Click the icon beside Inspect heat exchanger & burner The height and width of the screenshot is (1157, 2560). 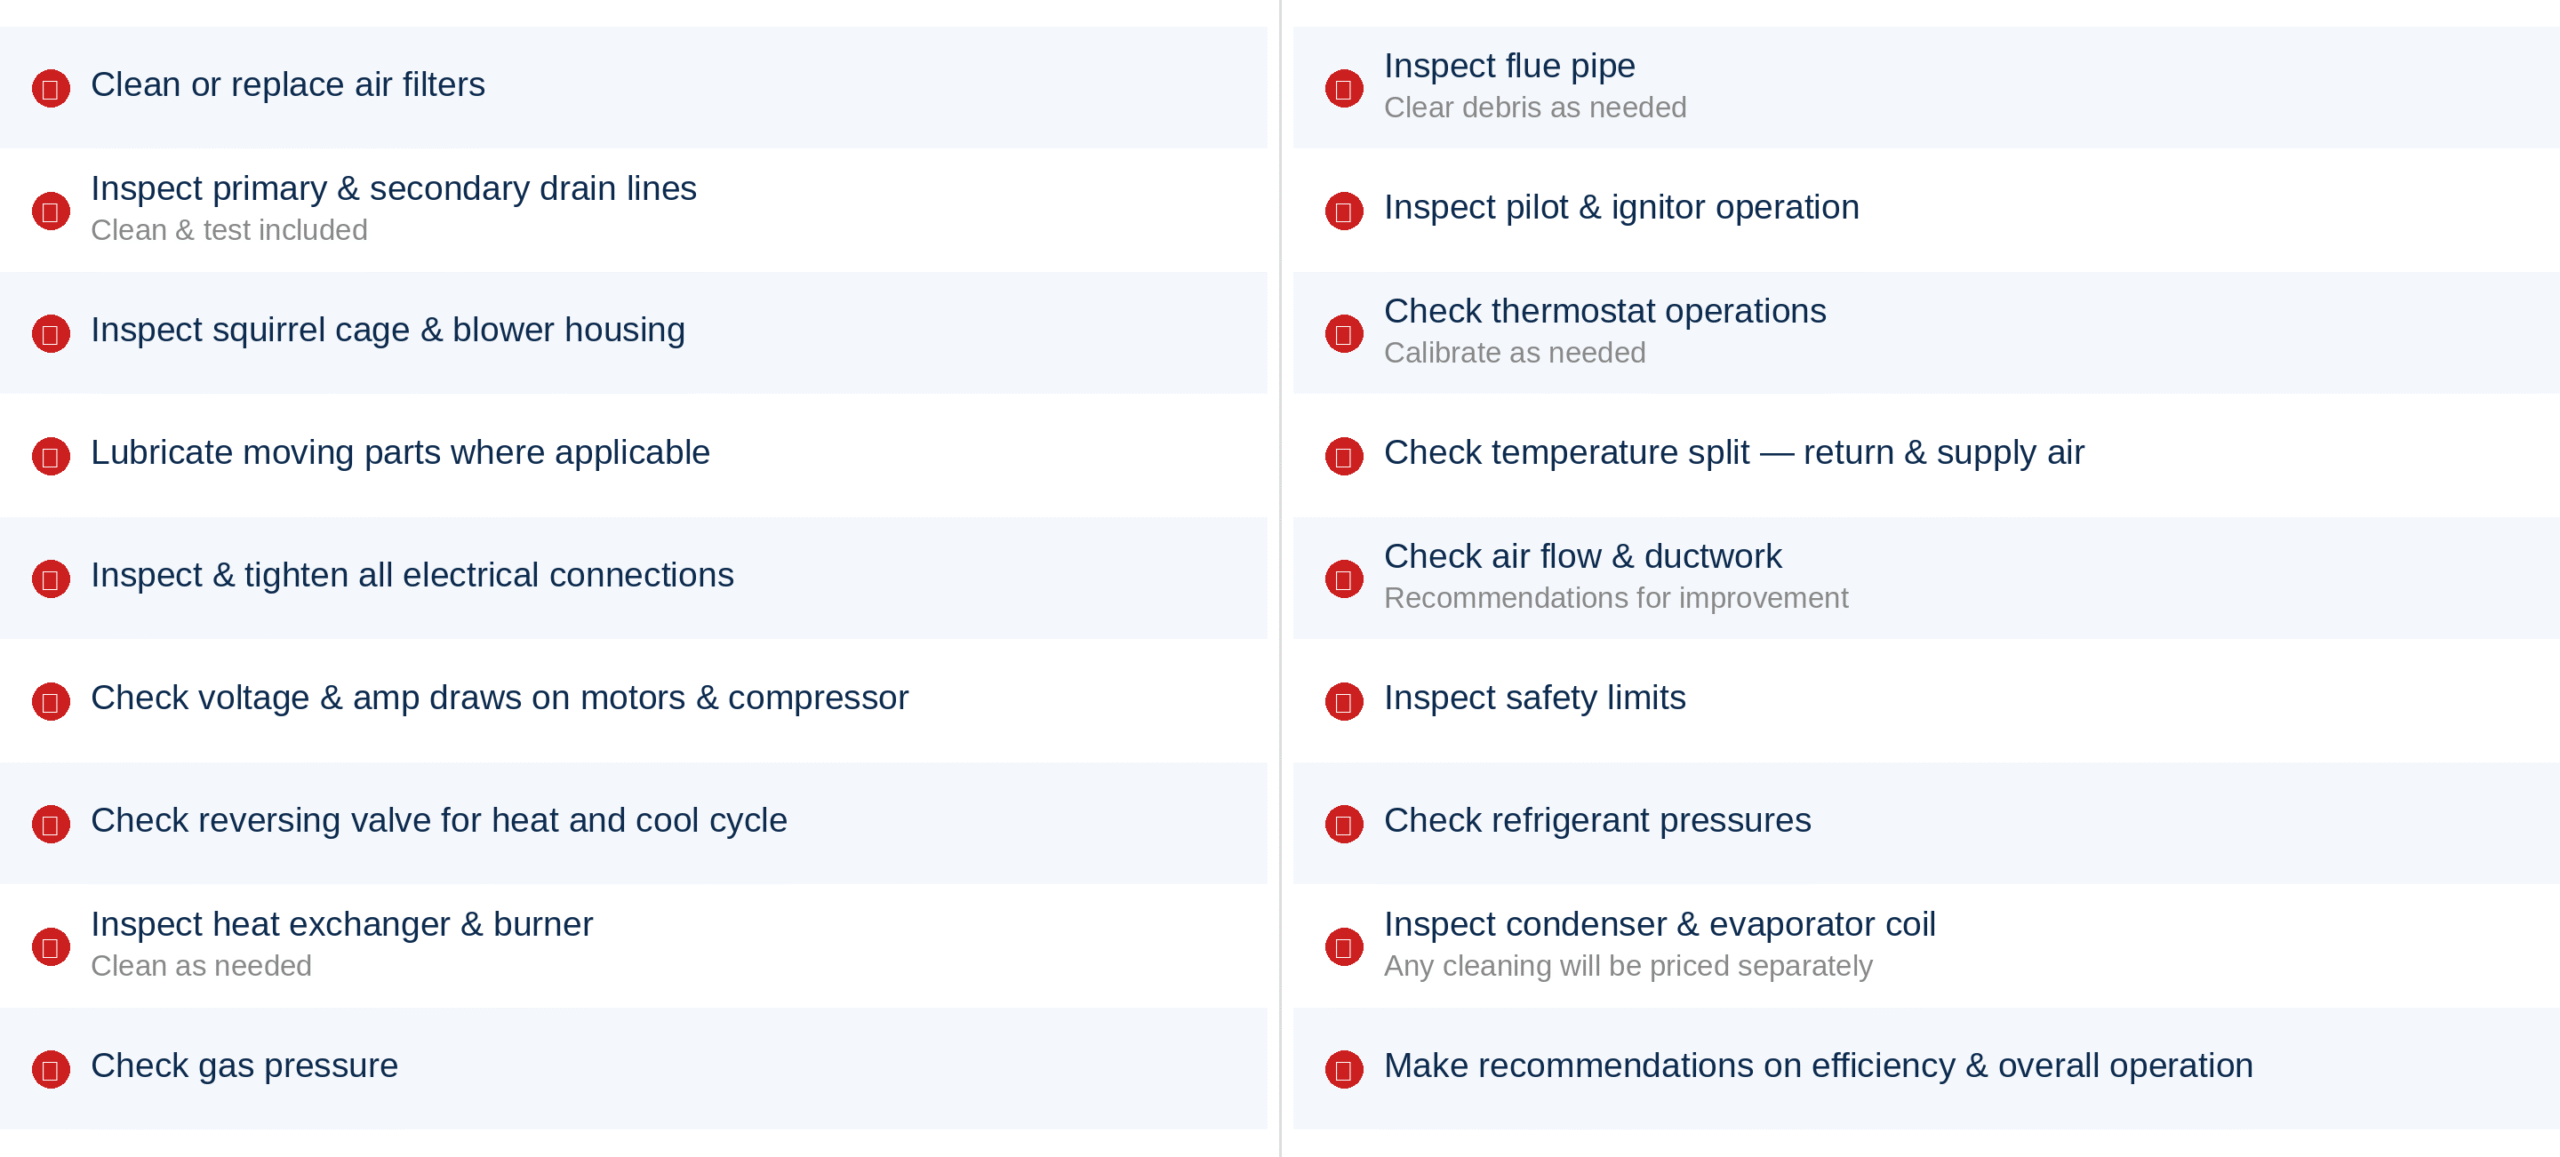click(x=50, y=946)
